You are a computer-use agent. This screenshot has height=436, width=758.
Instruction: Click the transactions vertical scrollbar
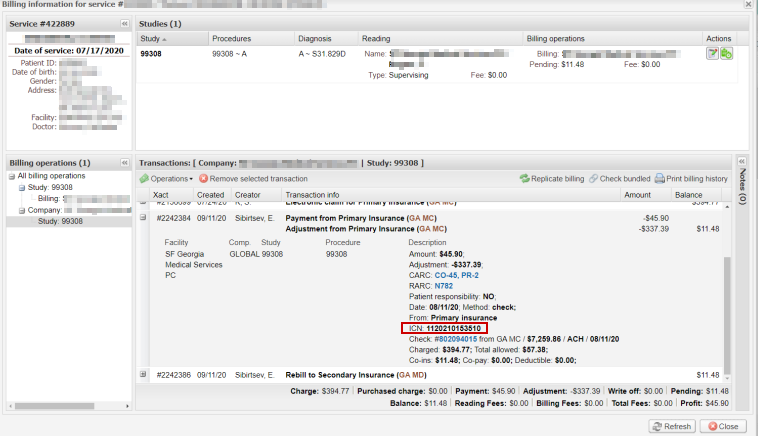(727, 314)
